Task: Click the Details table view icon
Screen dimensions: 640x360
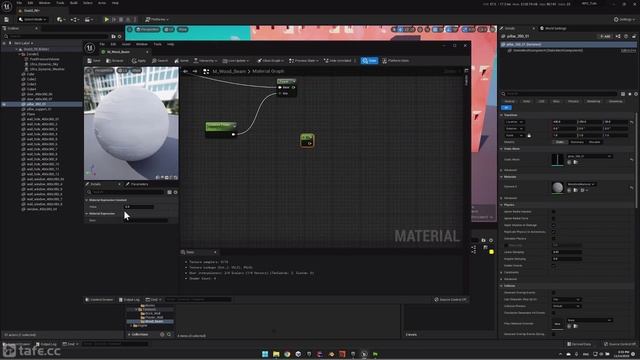Action: pyautogui.click(x=623, y=94)
